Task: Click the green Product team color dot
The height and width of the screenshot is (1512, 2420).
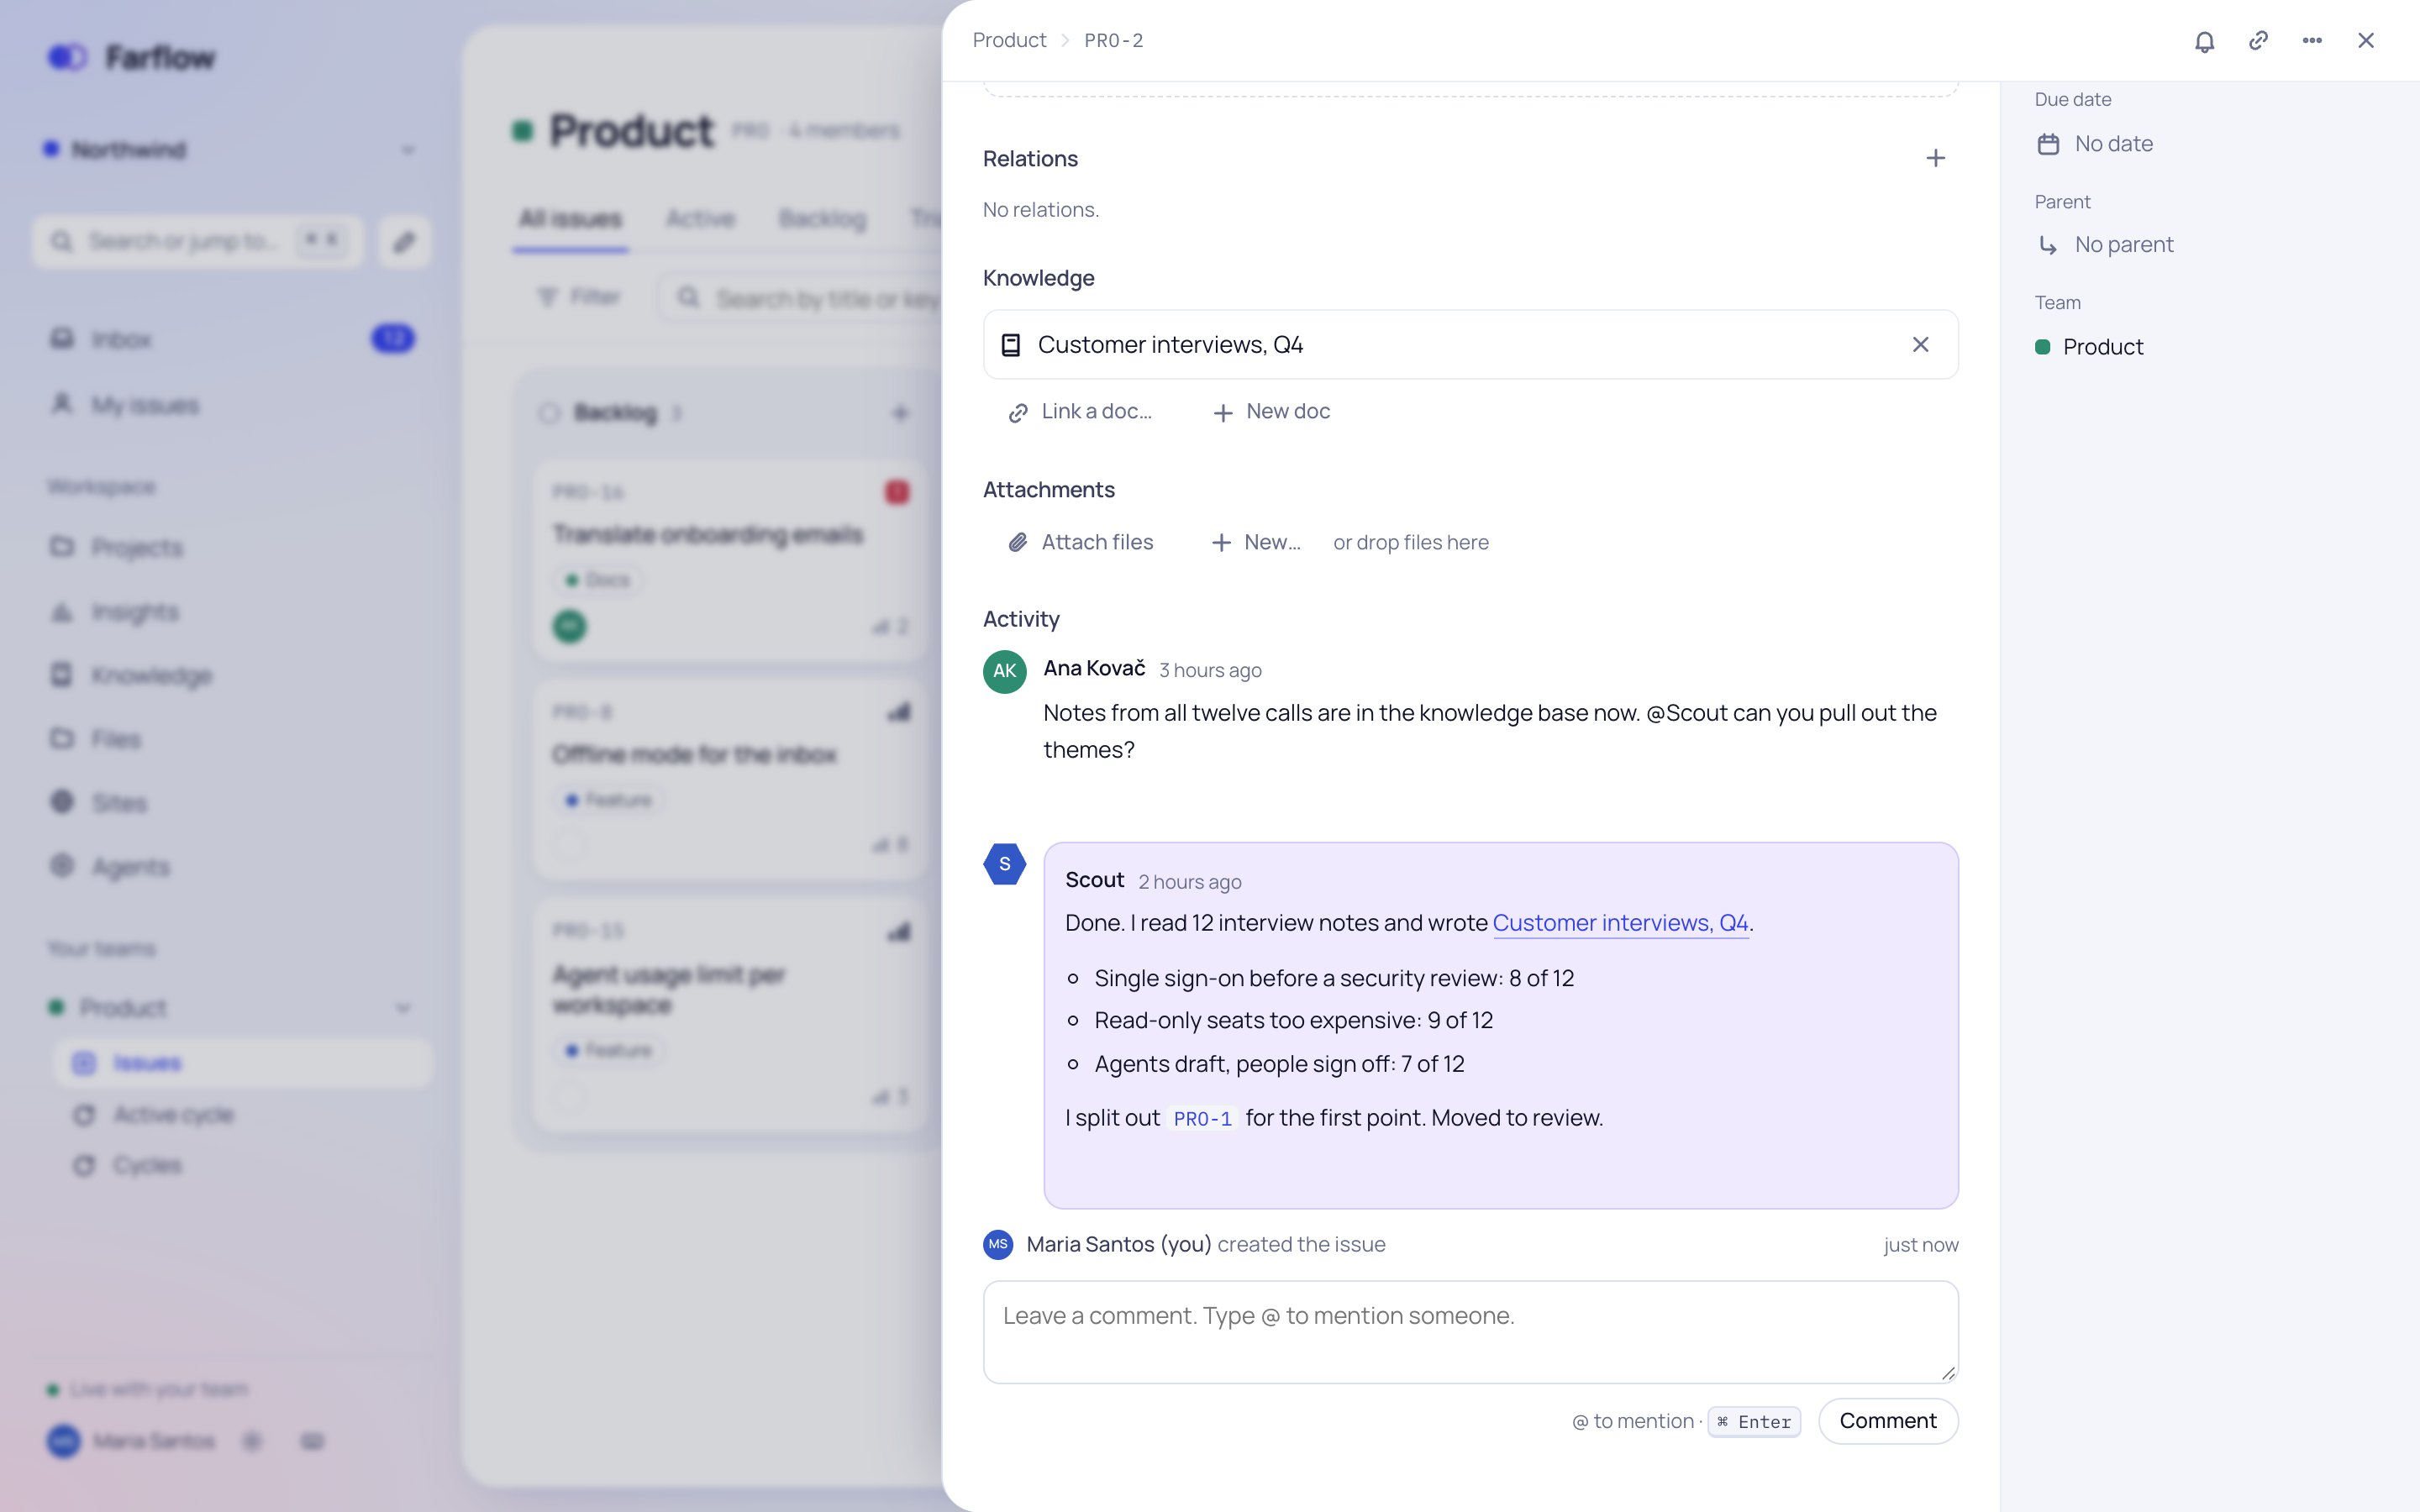Action: 2043,347
